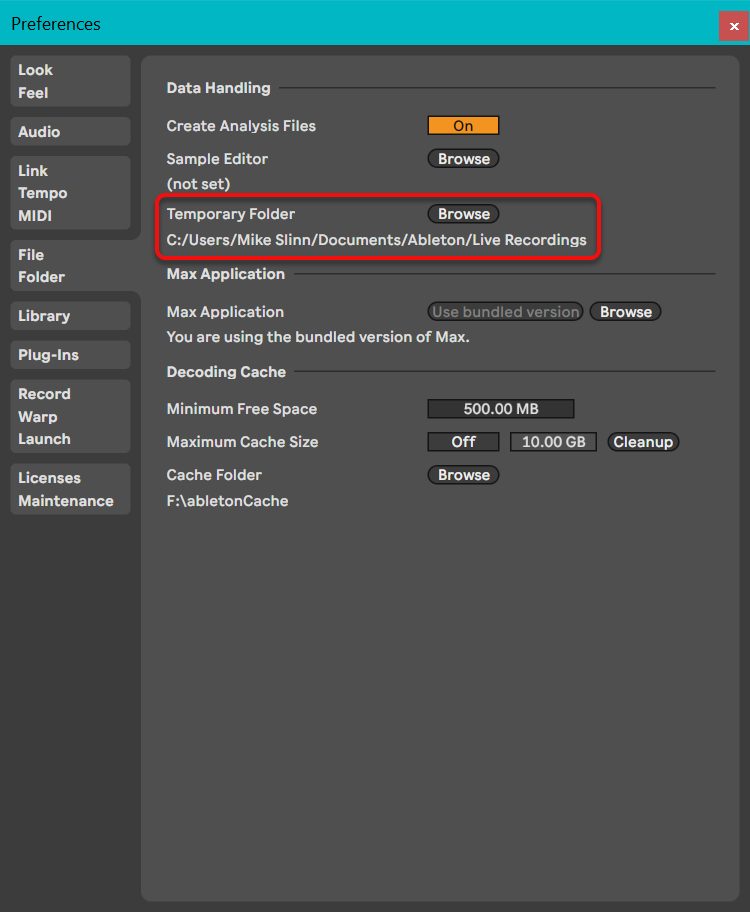Browse for the Cache Folder location
Viewport: 750px width, 912px height.
[463, 475]
